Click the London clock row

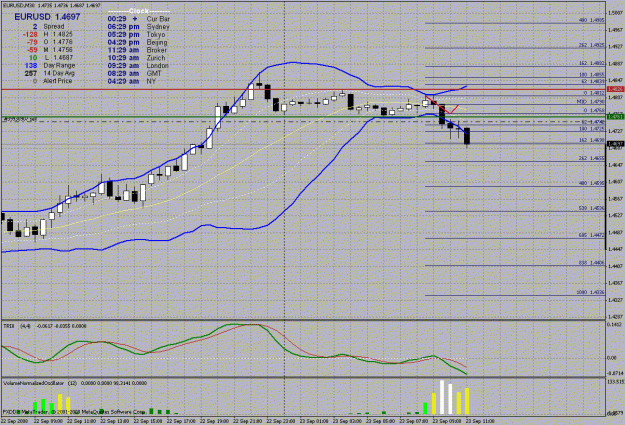click(138, 65)
